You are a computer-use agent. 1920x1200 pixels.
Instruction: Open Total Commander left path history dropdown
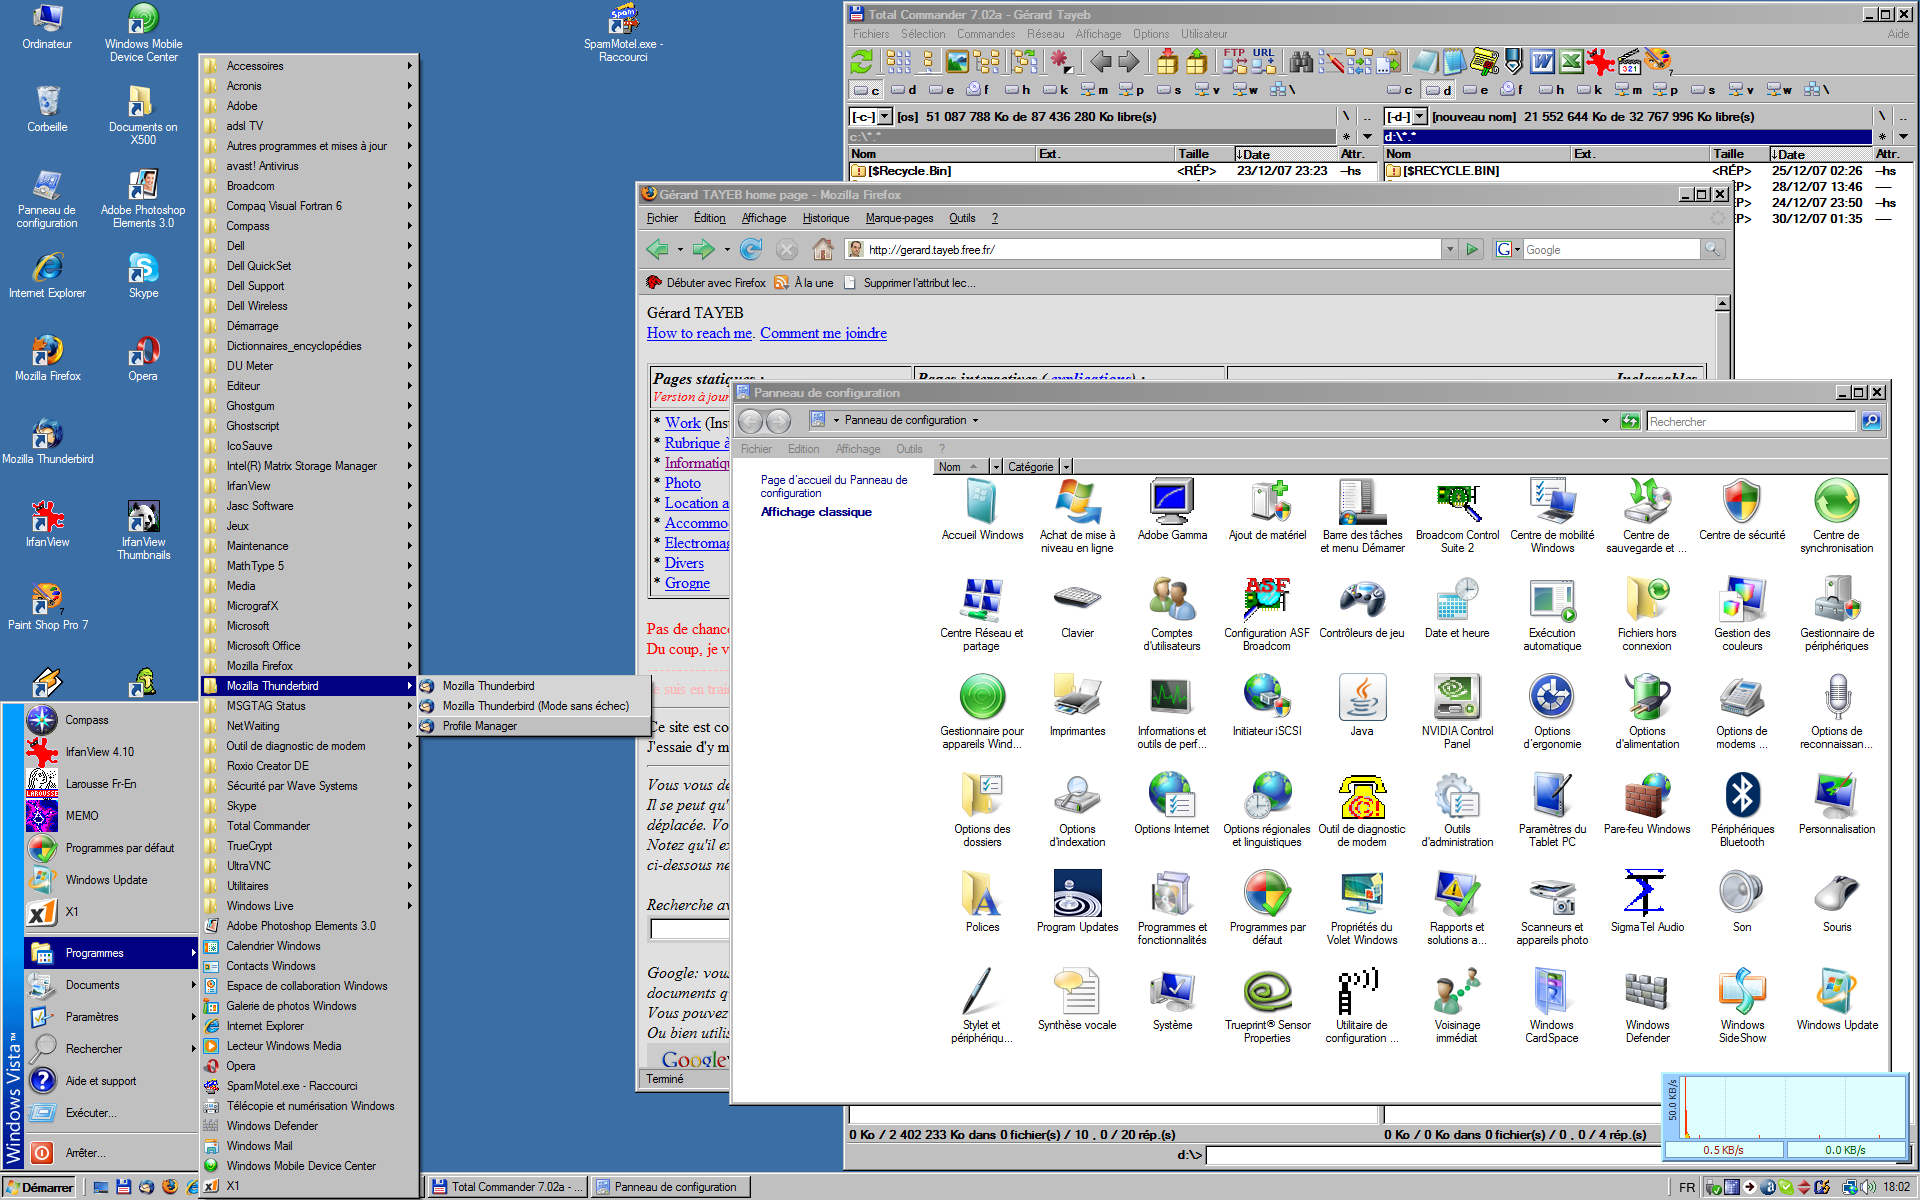coord(1365,136)
